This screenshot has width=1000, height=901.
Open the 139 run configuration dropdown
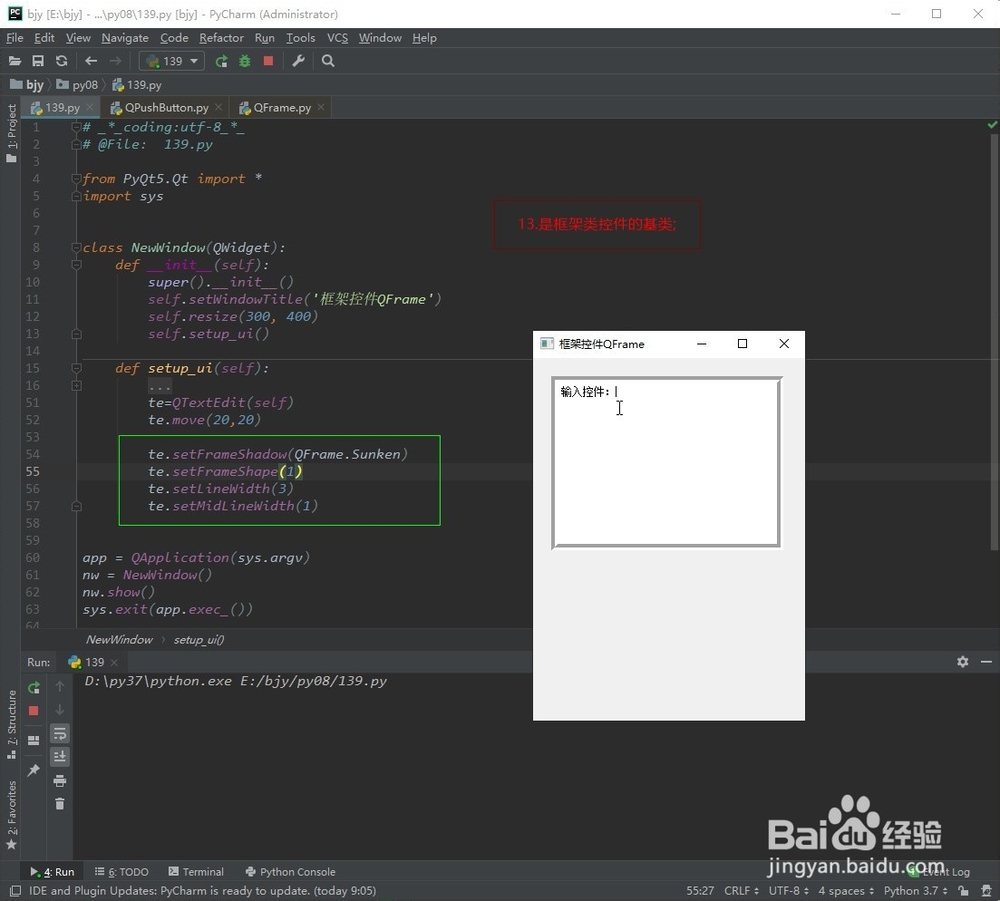click(172, 61)
